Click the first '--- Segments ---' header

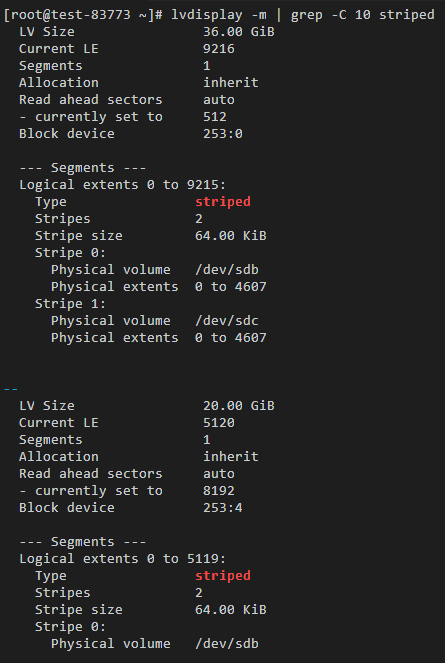(82, 168)
